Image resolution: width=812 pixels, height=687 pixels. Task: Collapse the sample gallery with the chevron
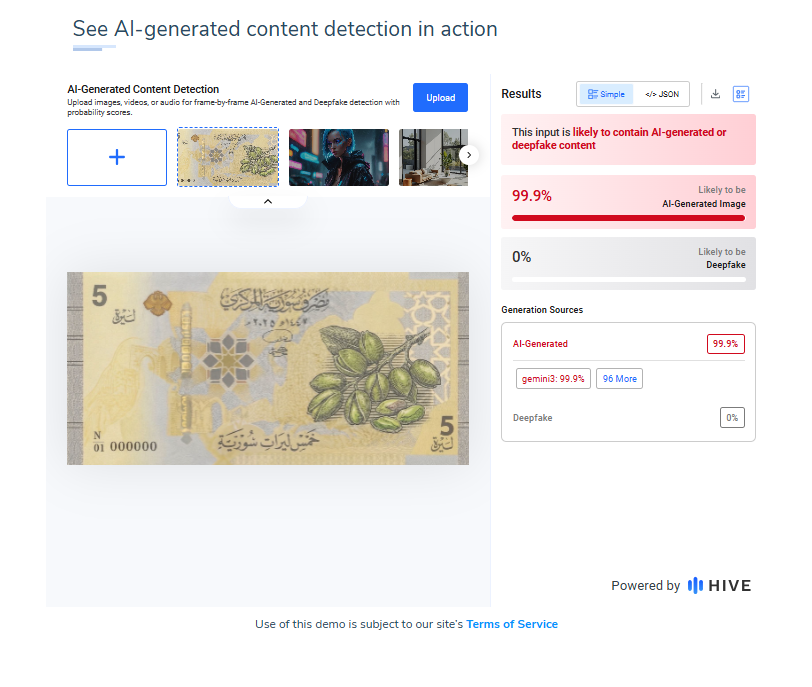pyautogui.click(x=268, y=201)
